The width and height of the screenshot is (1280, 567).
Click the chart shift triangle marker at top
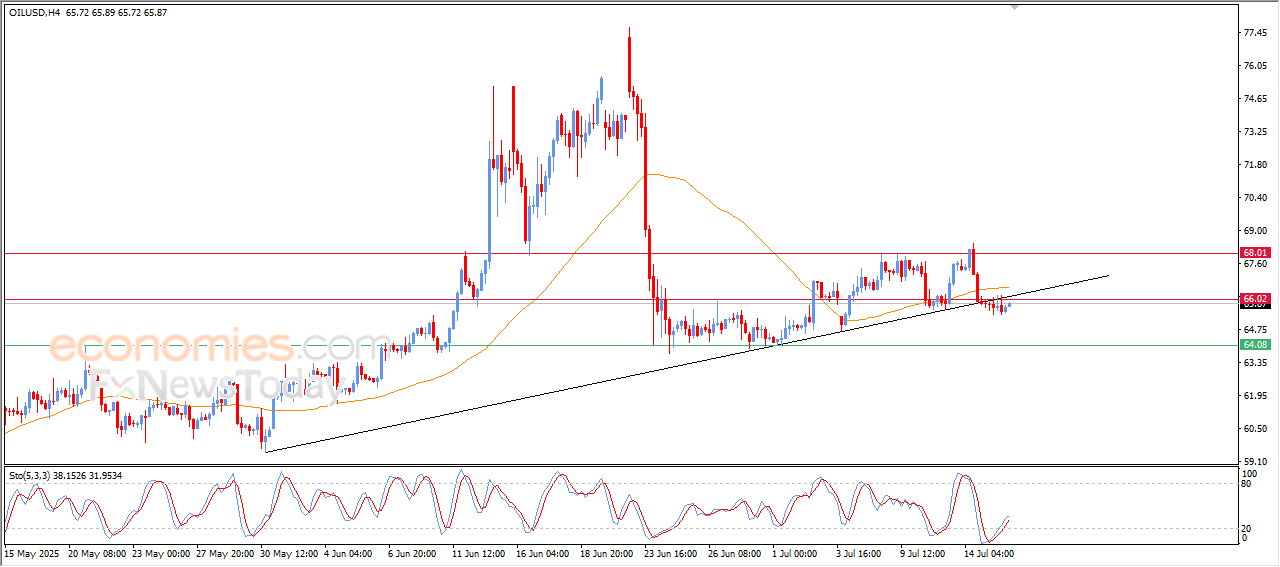point(1016,7)
